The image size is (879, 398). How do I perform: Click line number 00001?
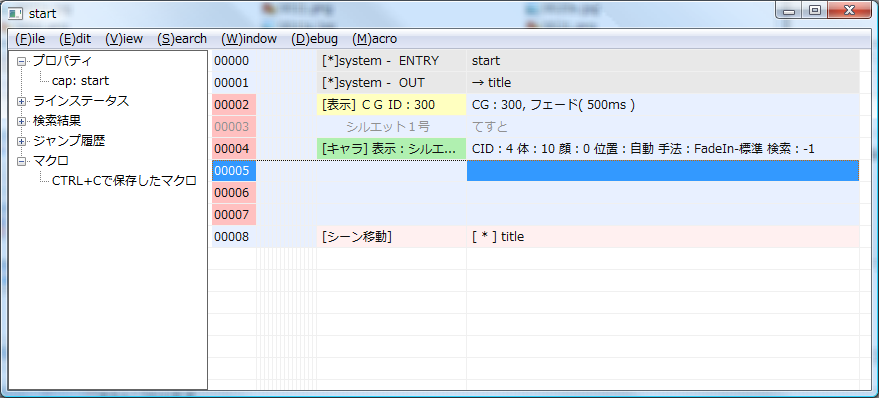point(234,82)
